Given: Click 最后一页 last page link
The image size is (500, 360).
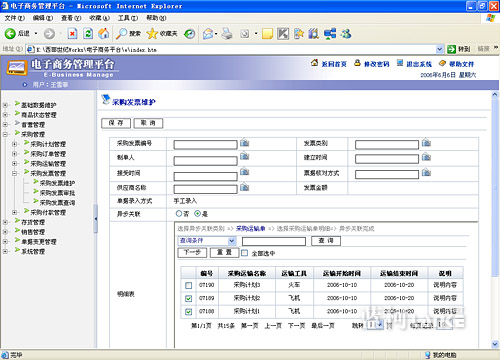Looking at the screenshot, I should (x=323, y=326).
